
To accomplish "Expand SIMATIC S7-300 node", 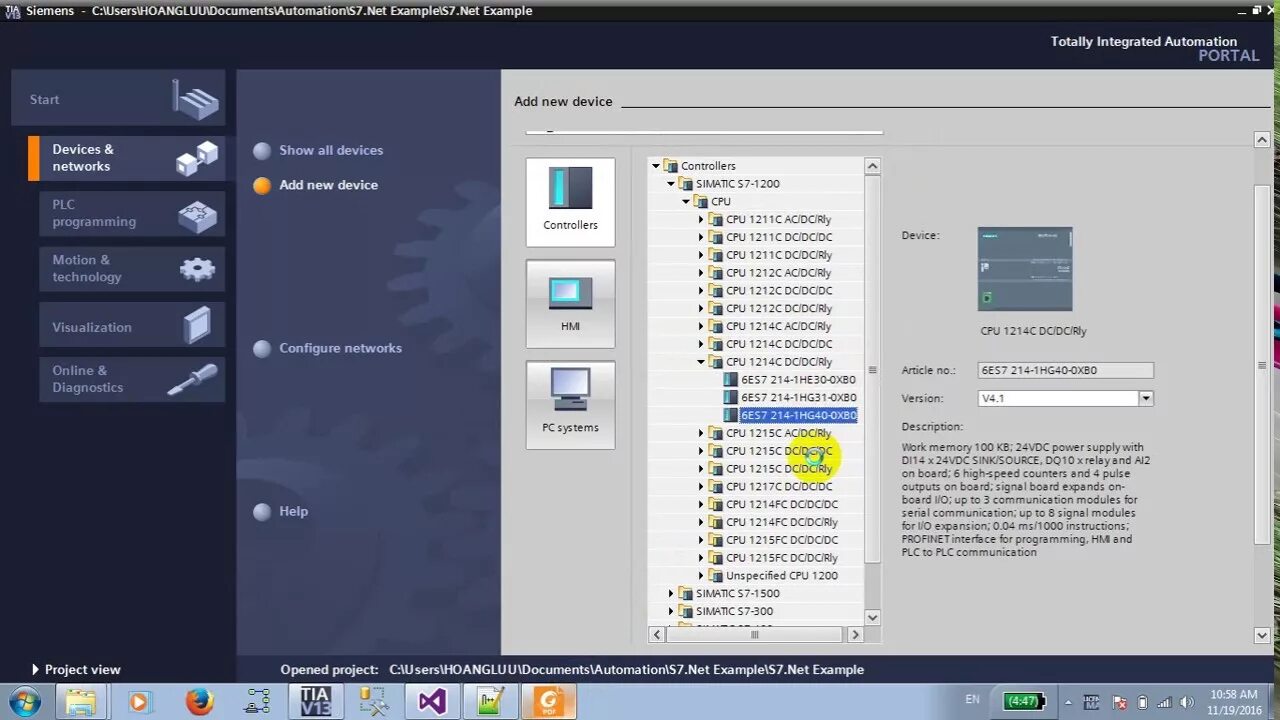I will [671, 611].
